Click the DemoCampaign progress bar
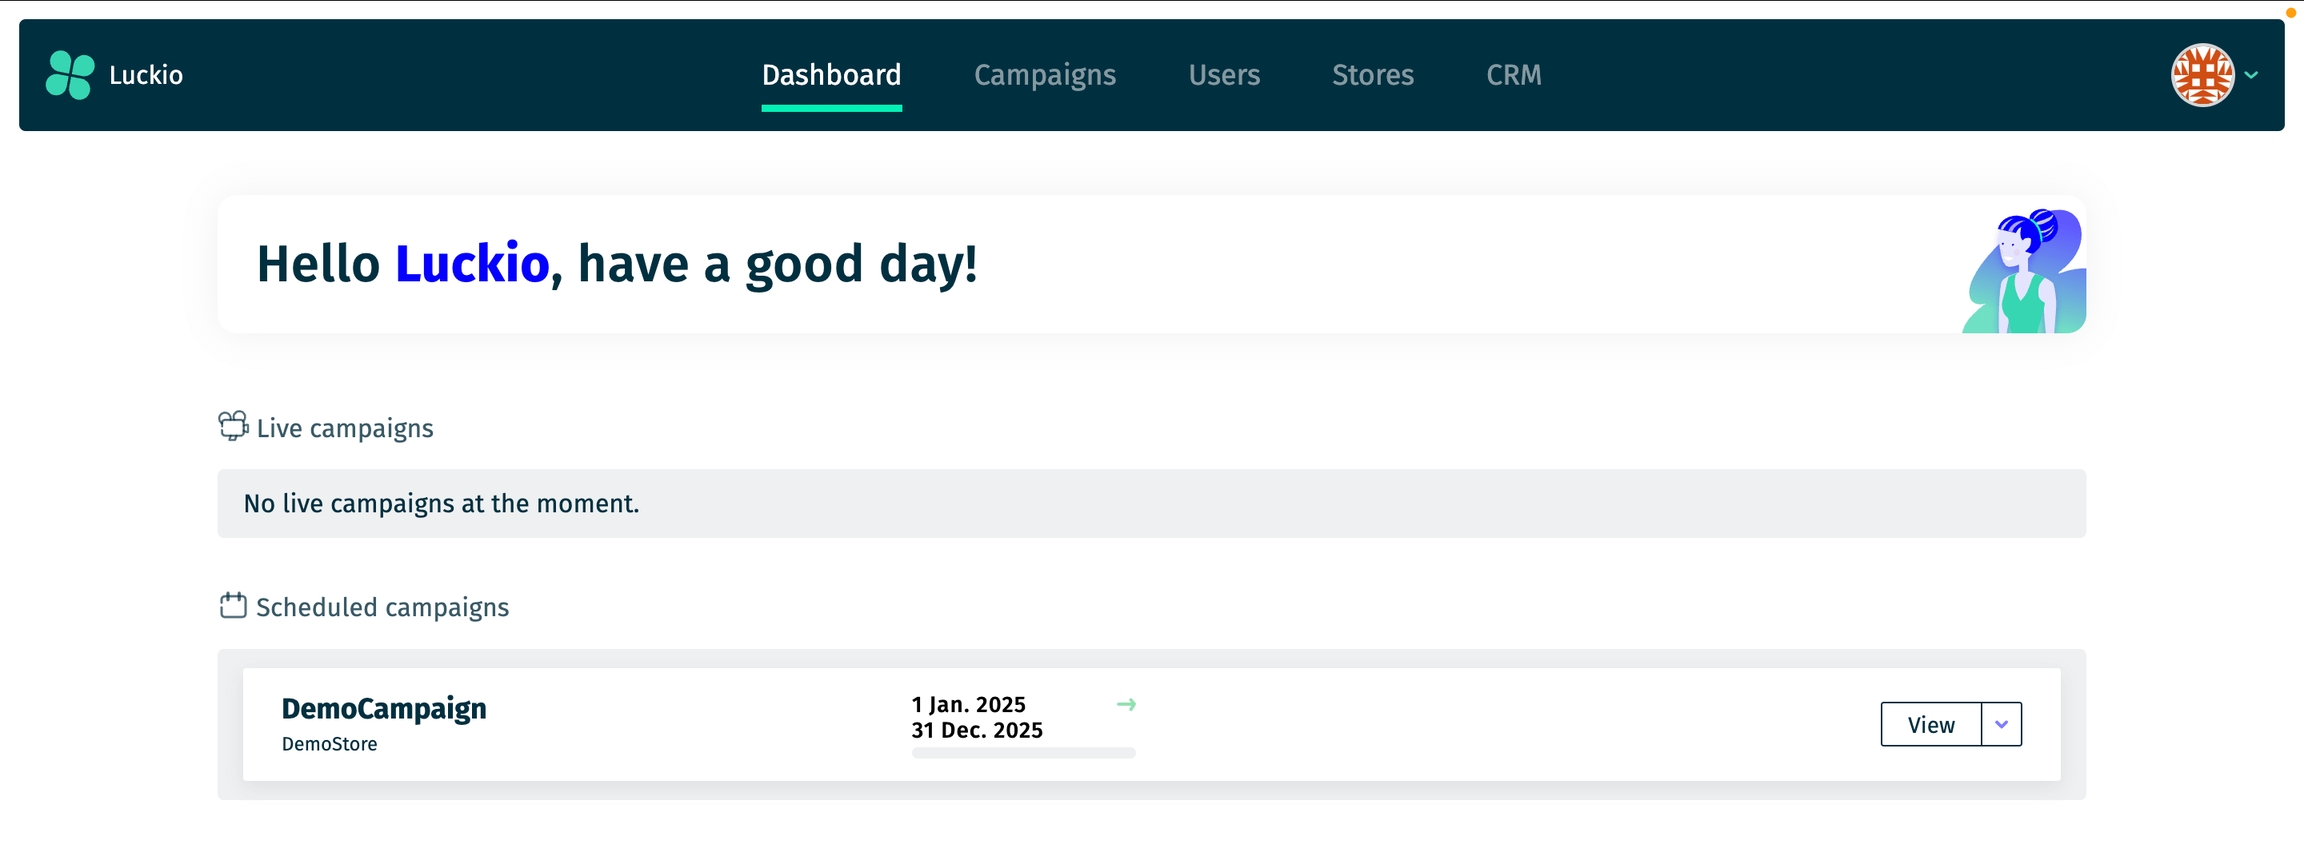The height and width of the screenshot is (852, 2304). click(x=1023, y=753)
